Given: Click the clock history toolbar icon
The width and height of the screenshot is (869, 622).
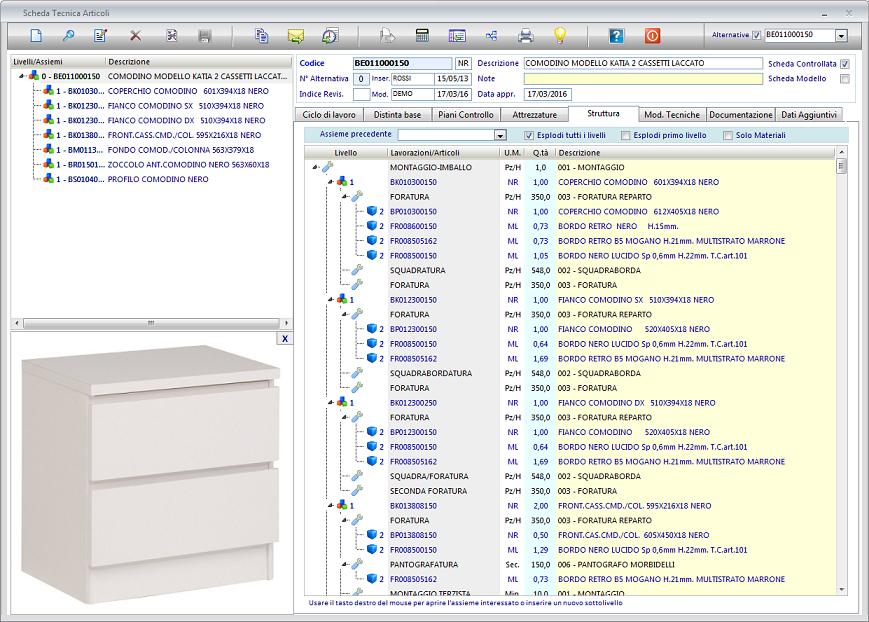Looking at the screenshot, I should pyautogui.click(x=330, y=36).
